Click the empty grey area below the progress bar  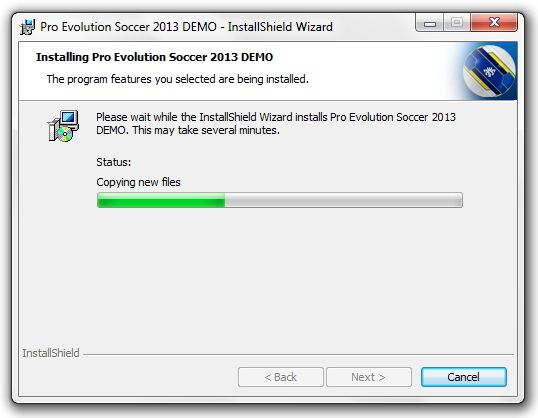268,275
